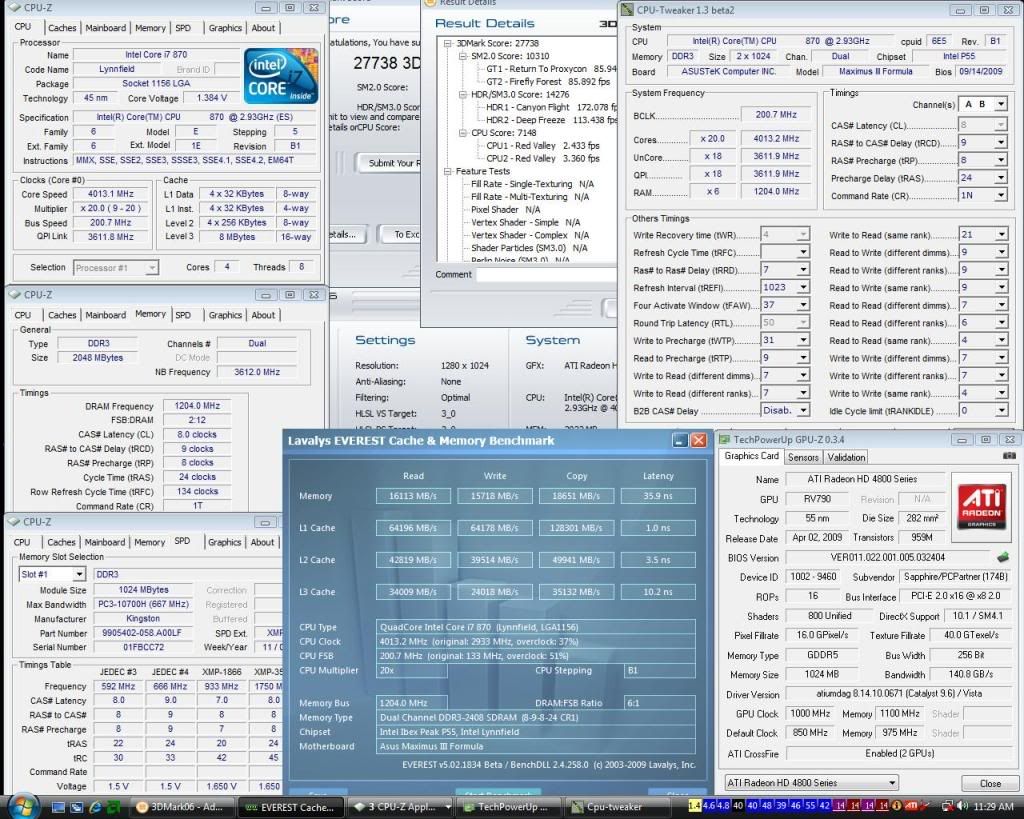Switch to the 3DMark06 taskbar button

pyautogui.click(x=180, y=807)
